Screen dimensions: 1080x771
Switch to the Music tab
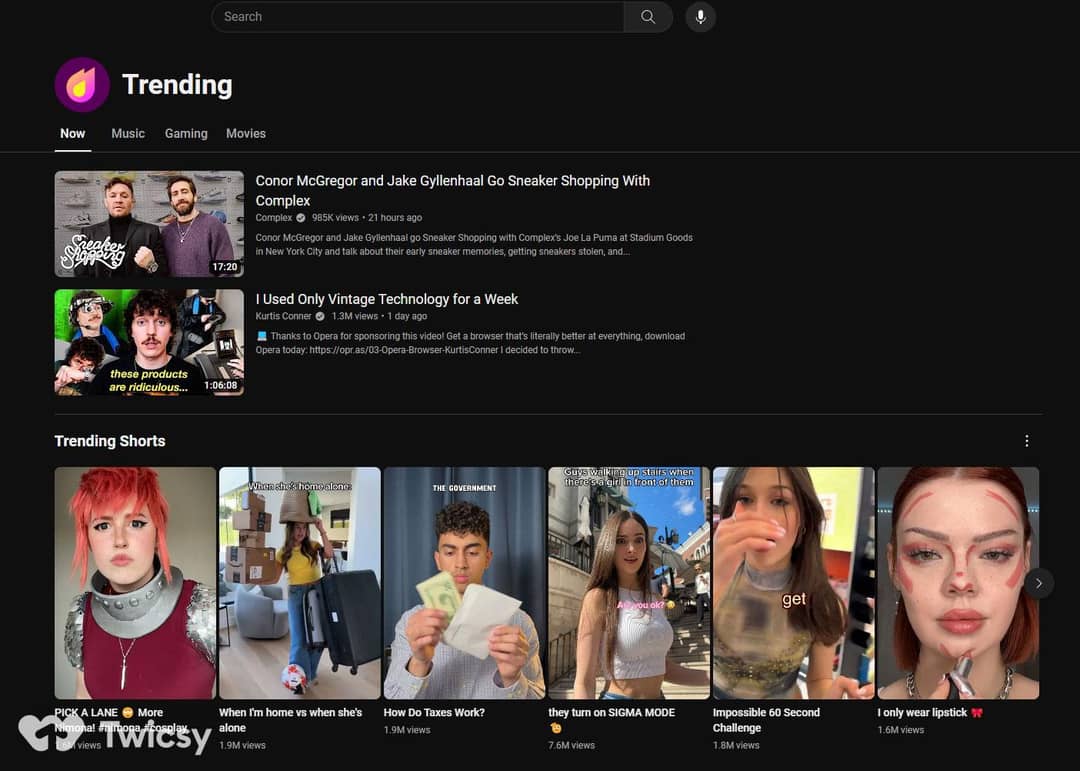(128, 134)
